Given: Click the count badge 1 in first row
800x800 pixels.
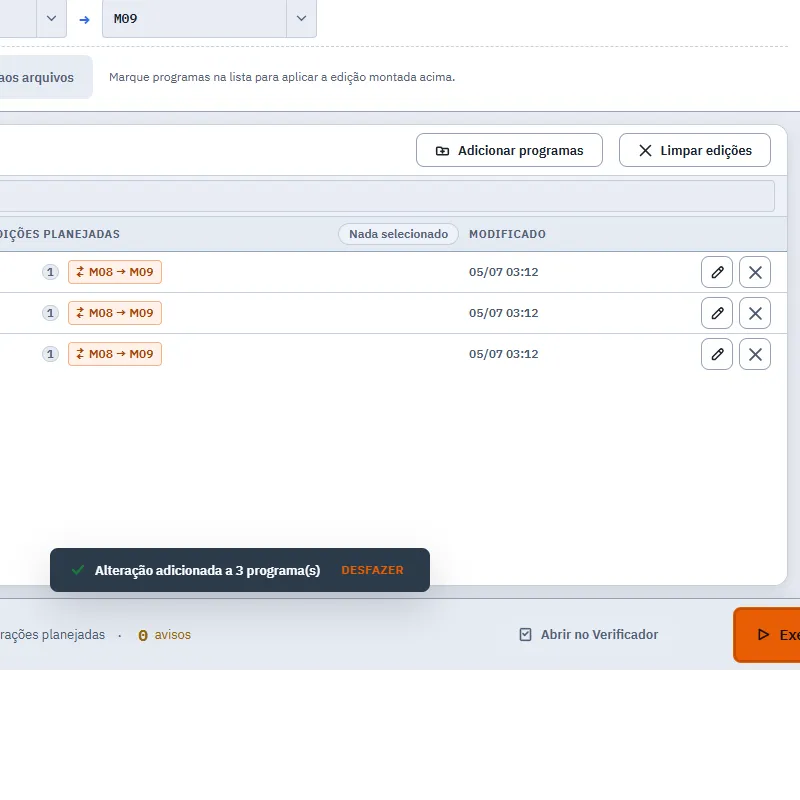Looking at the screenshot, I should click(x=50, y=272).
